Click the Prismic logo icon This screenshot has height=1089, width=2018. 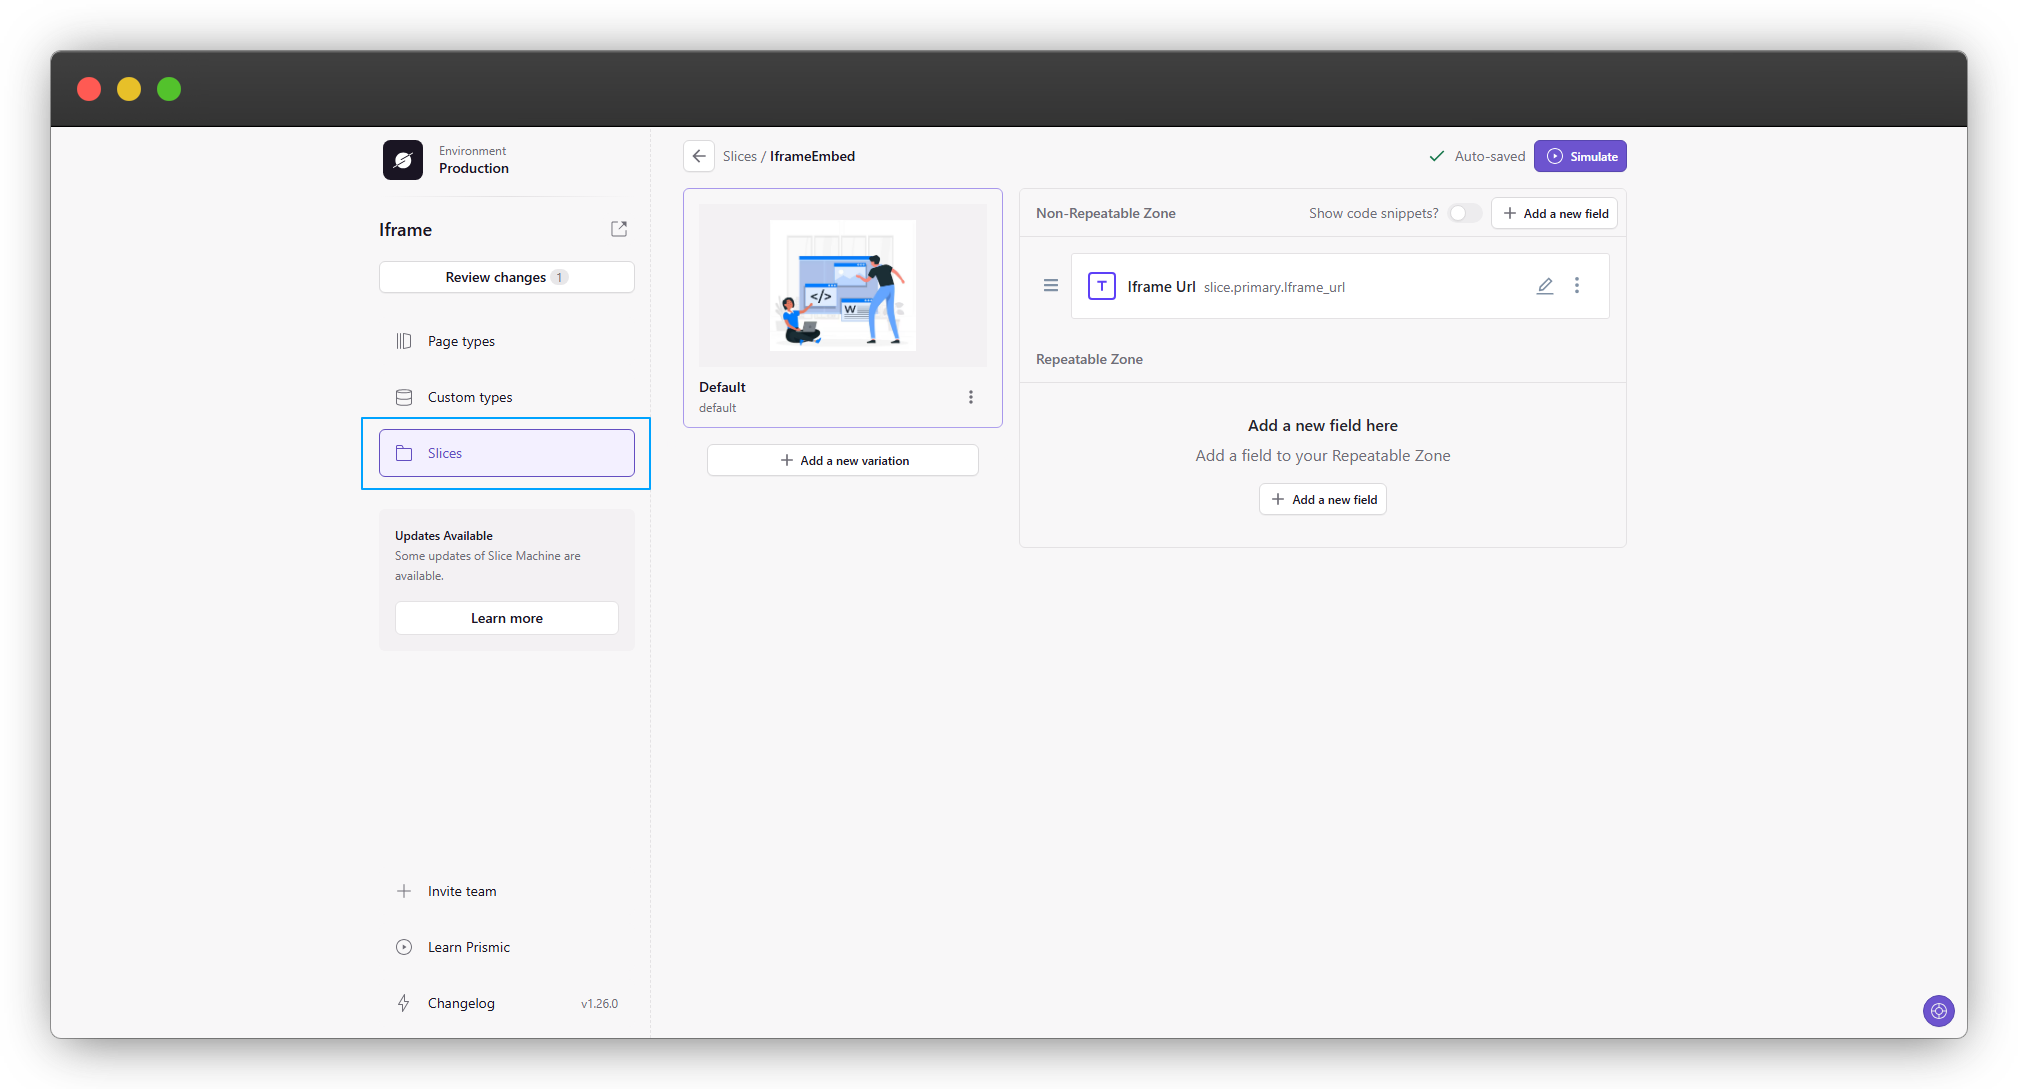coord(403,160)
